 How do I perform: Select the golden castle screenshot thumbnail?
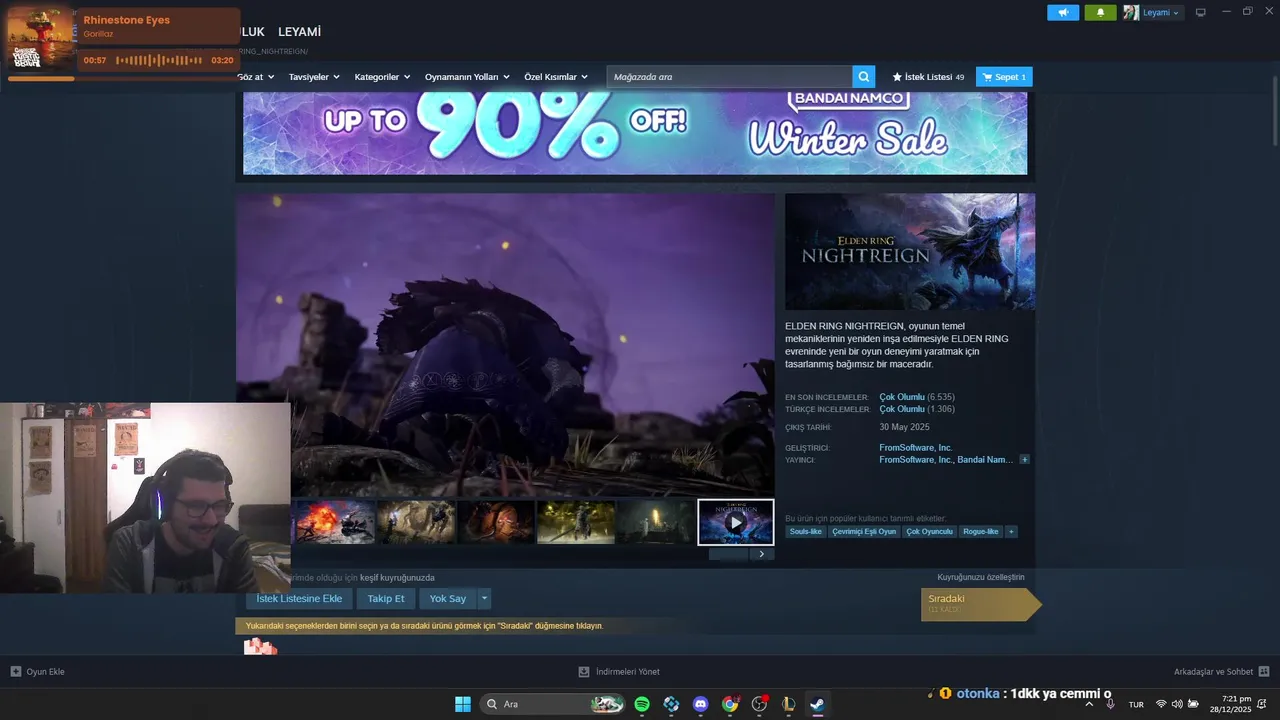(x=576, y=522)
